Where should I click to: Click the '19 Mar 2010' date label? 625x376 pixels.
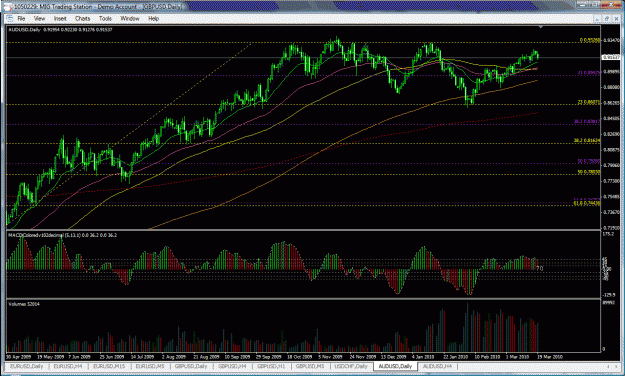click(550, 357)
